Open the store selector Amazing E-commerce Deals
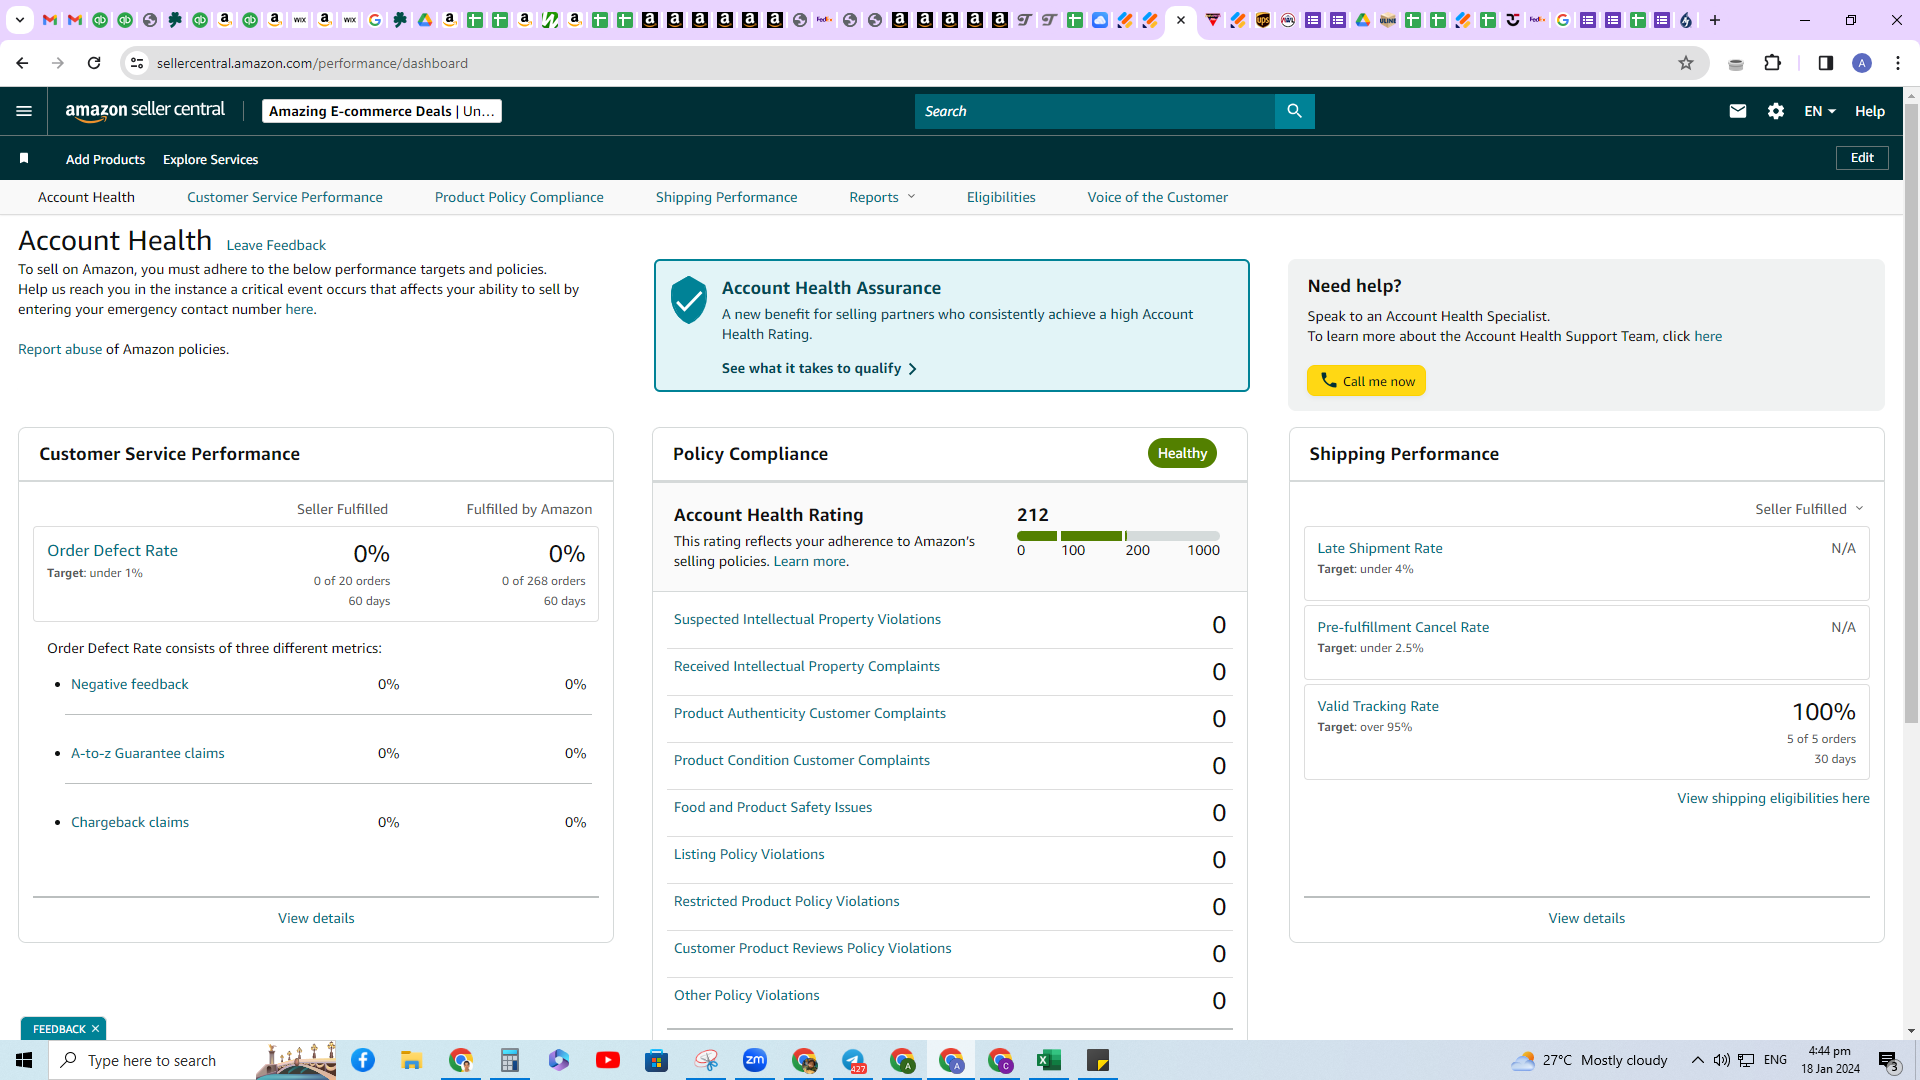Screen dimensions: 1920x1080 tap(382, 111)
